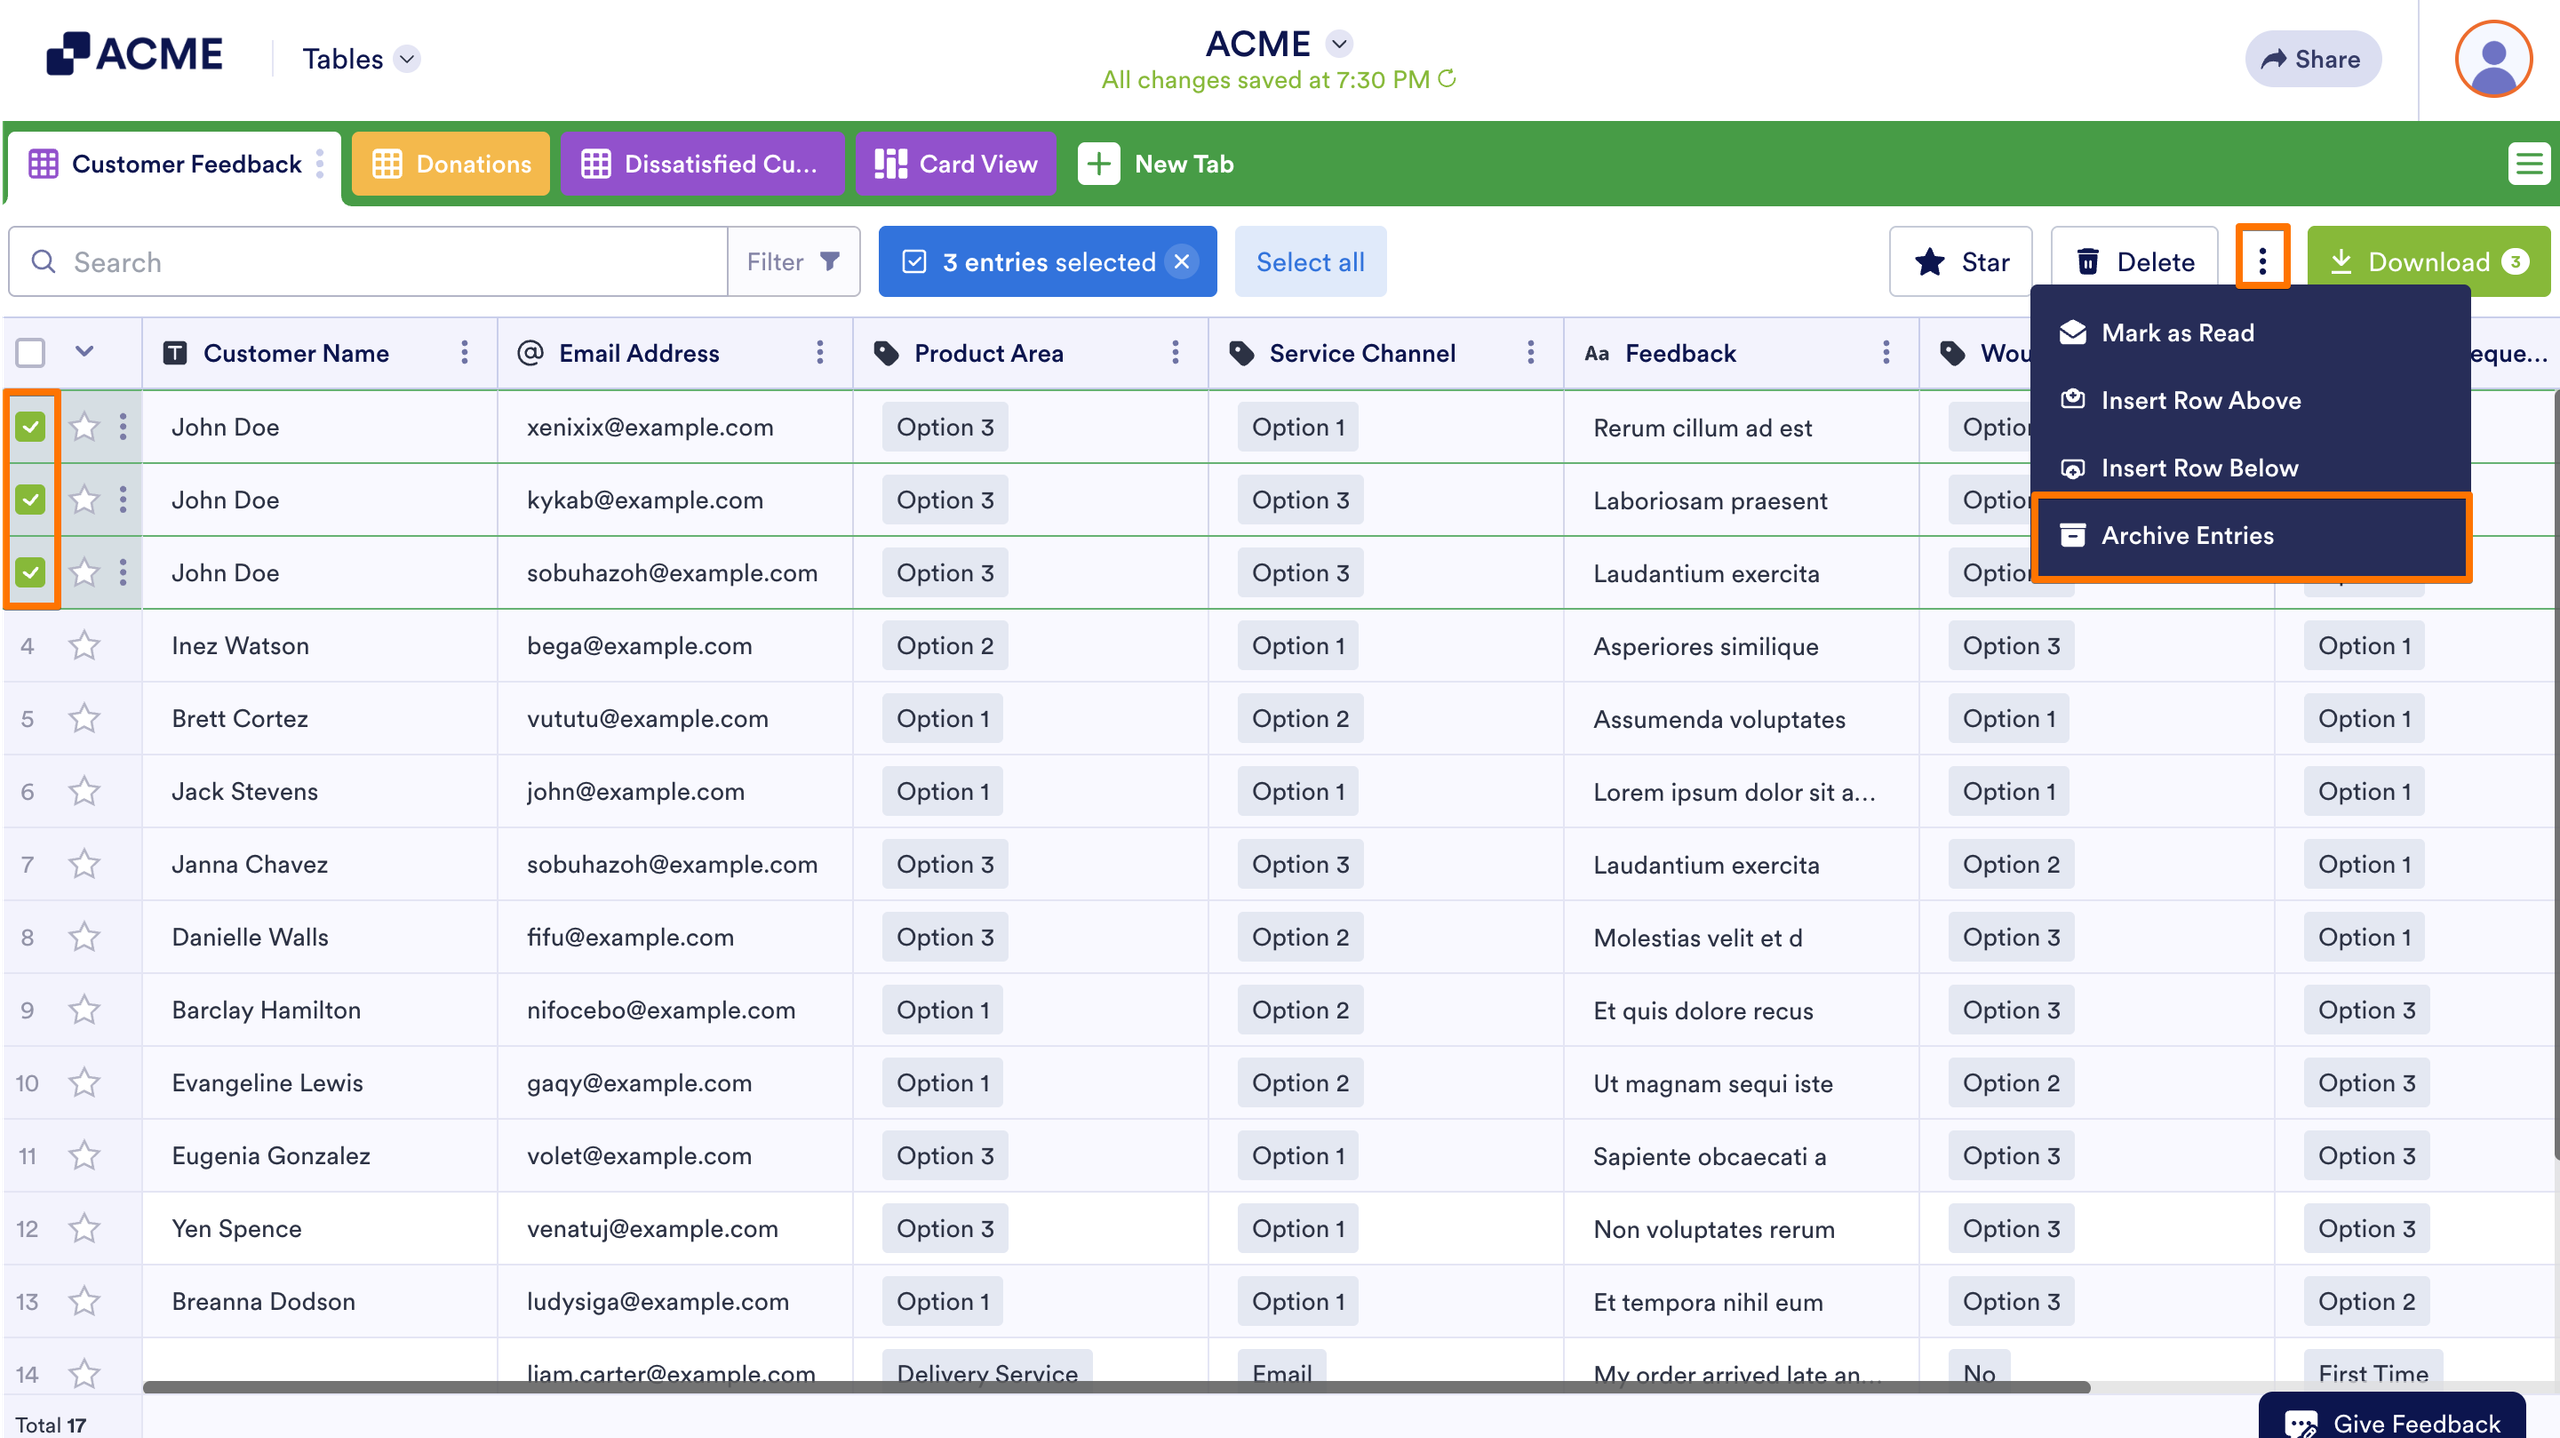2560x1438 pixels.
Task: Star the Yen Spence row
Action: tap(84, 1229)
